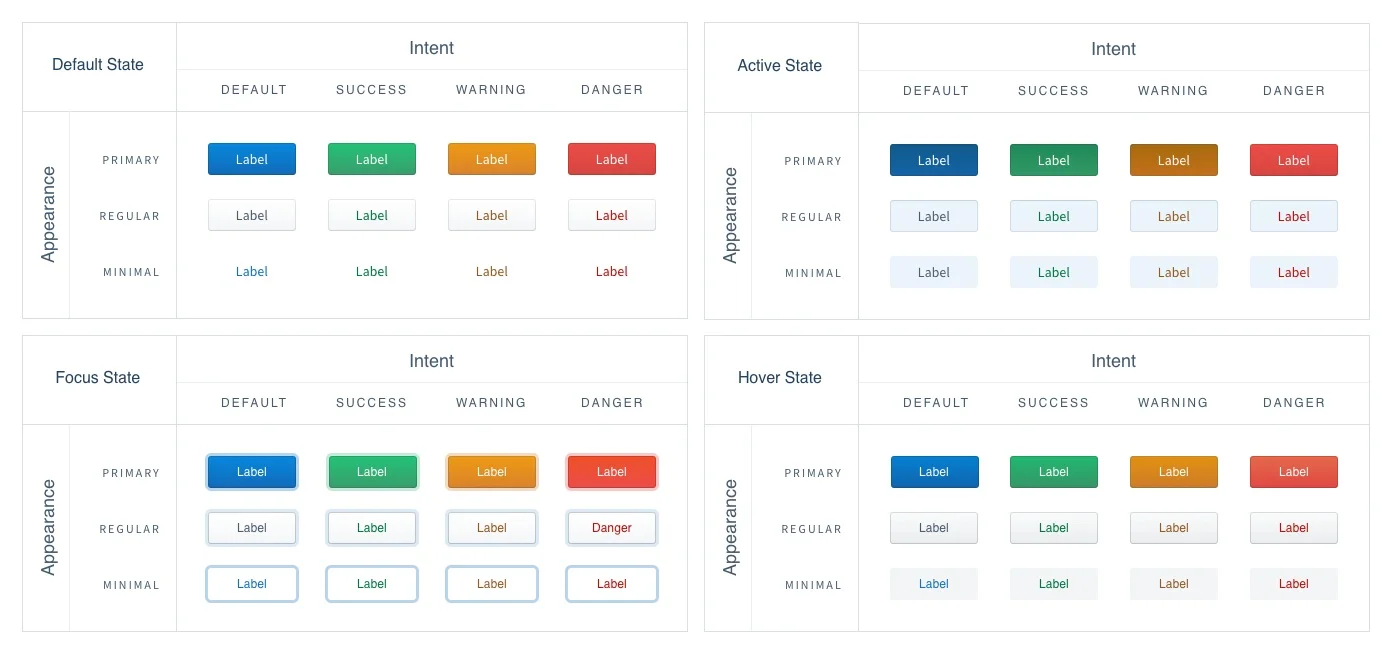The width and height of the screenshot is (1392, 654).
Task: Click the blue primary button in Hover State
Action: coord(934,472)
